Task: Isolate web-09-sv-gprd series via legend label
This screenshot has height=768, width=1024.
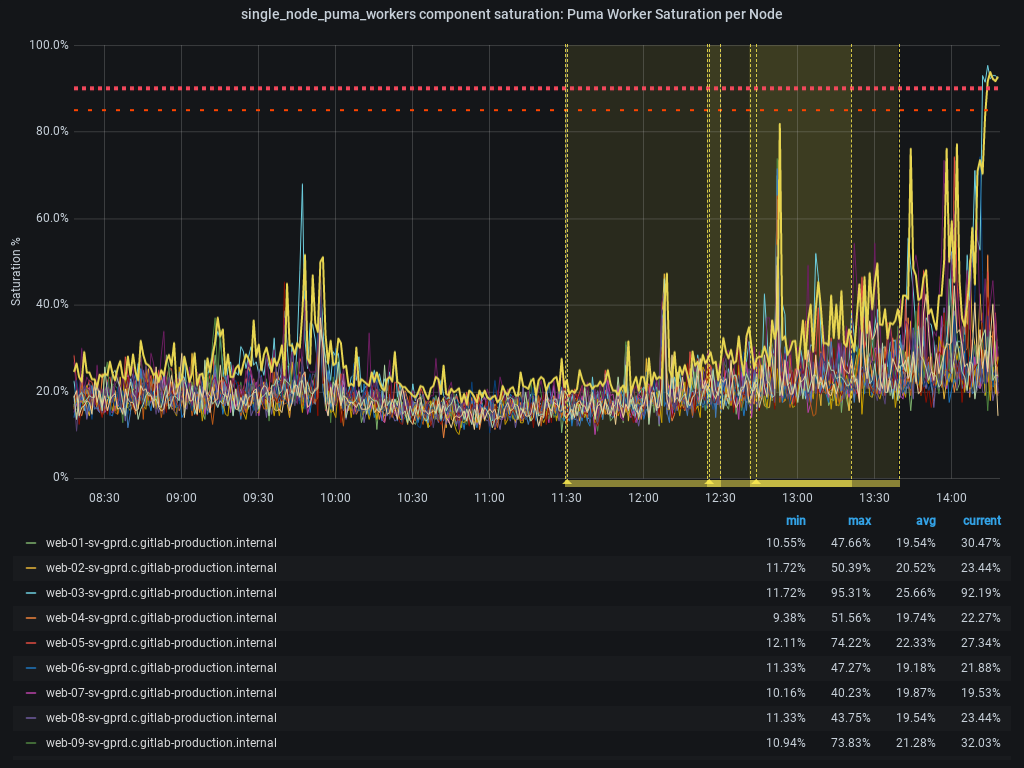Action: coord(161,743)
